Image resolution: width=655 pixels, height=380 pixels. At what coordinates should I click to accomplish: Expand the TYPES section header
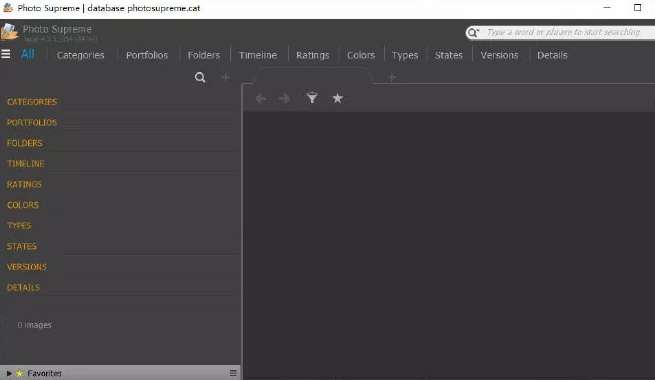(x=19, y=225)
